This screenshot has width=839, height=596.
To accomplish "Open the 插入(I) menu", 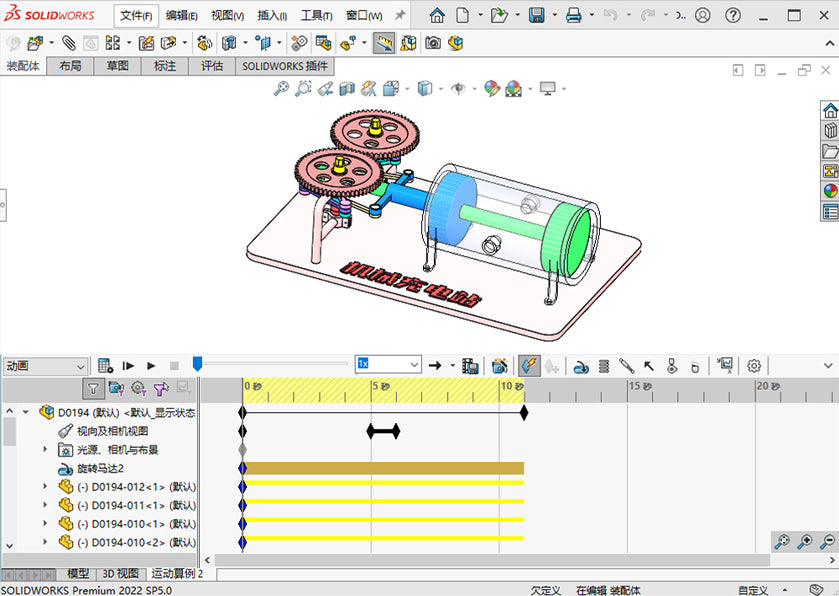I will coord(272,16).
